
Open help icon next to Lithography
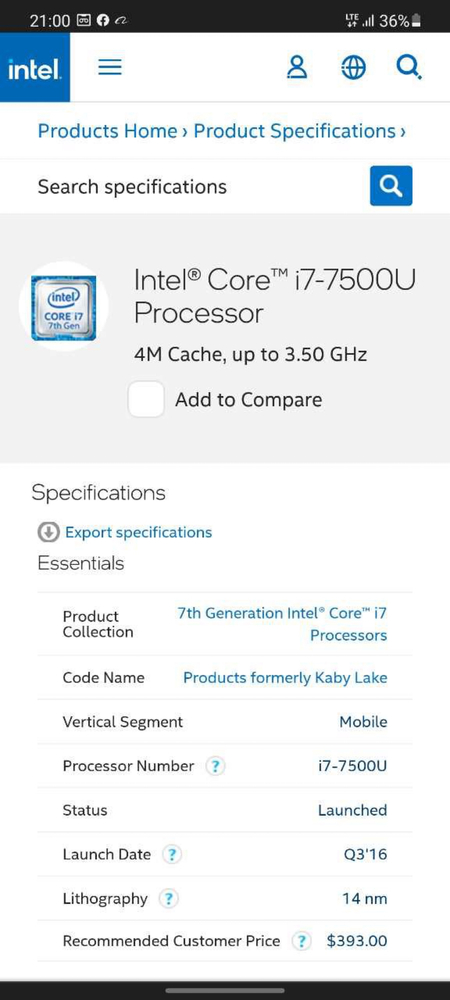pos(168,899)
